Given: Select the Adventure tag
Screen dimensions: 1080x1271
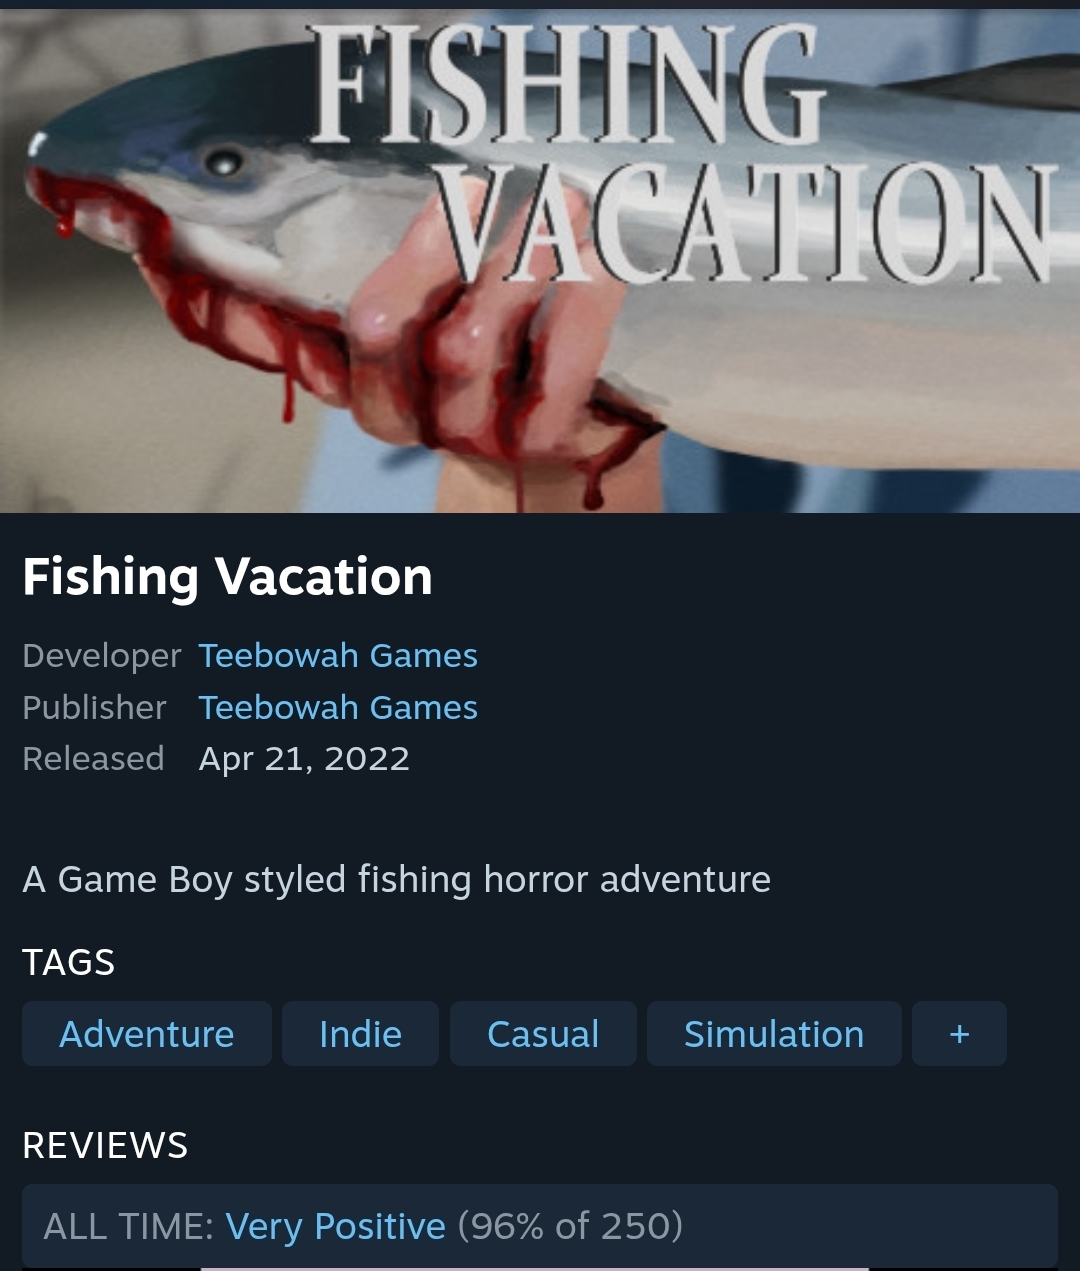Looking at the screenshot, I should [147, 1034].
